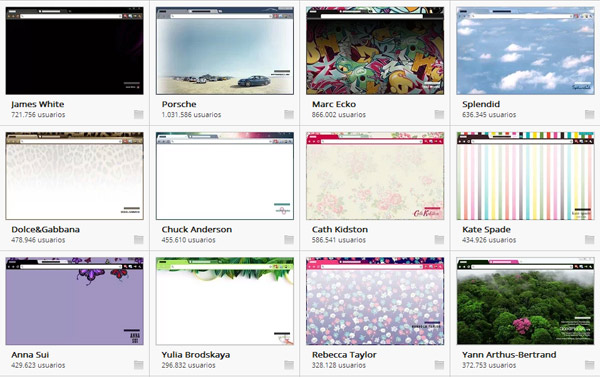The height and width of the screenshot is (377, 600).
Task: Click the 434.926 usuarios count
Action: [489, 240]
